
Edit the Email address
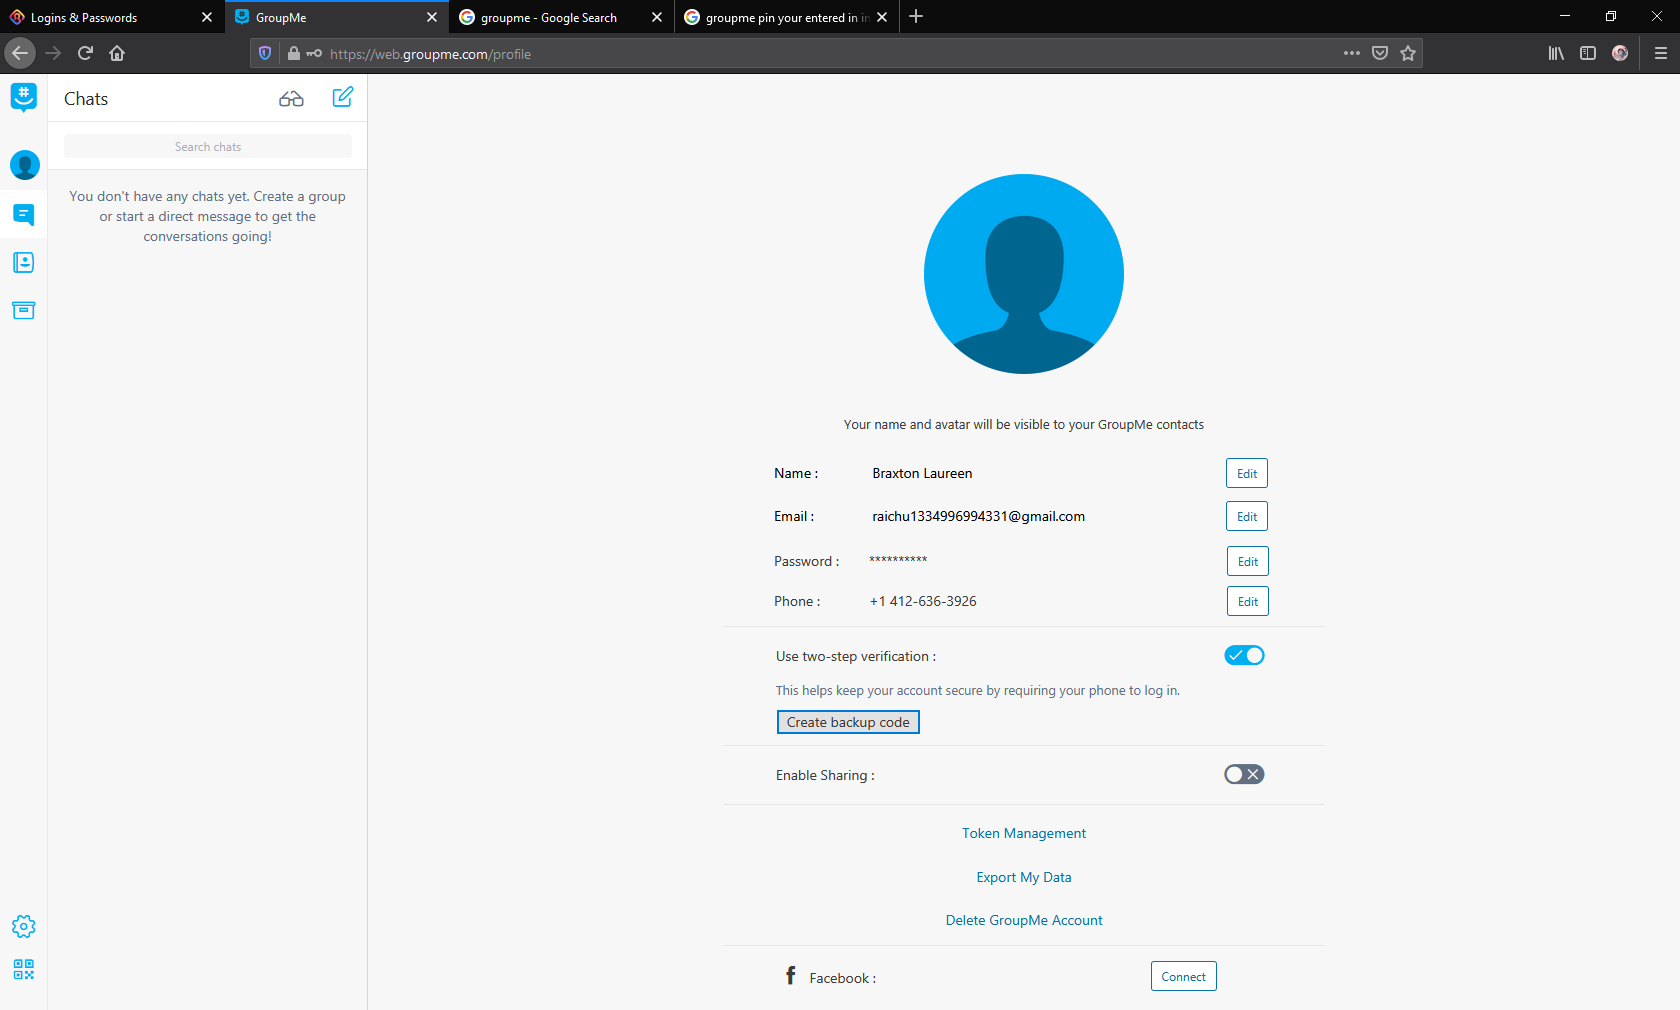click(1247, 516)
